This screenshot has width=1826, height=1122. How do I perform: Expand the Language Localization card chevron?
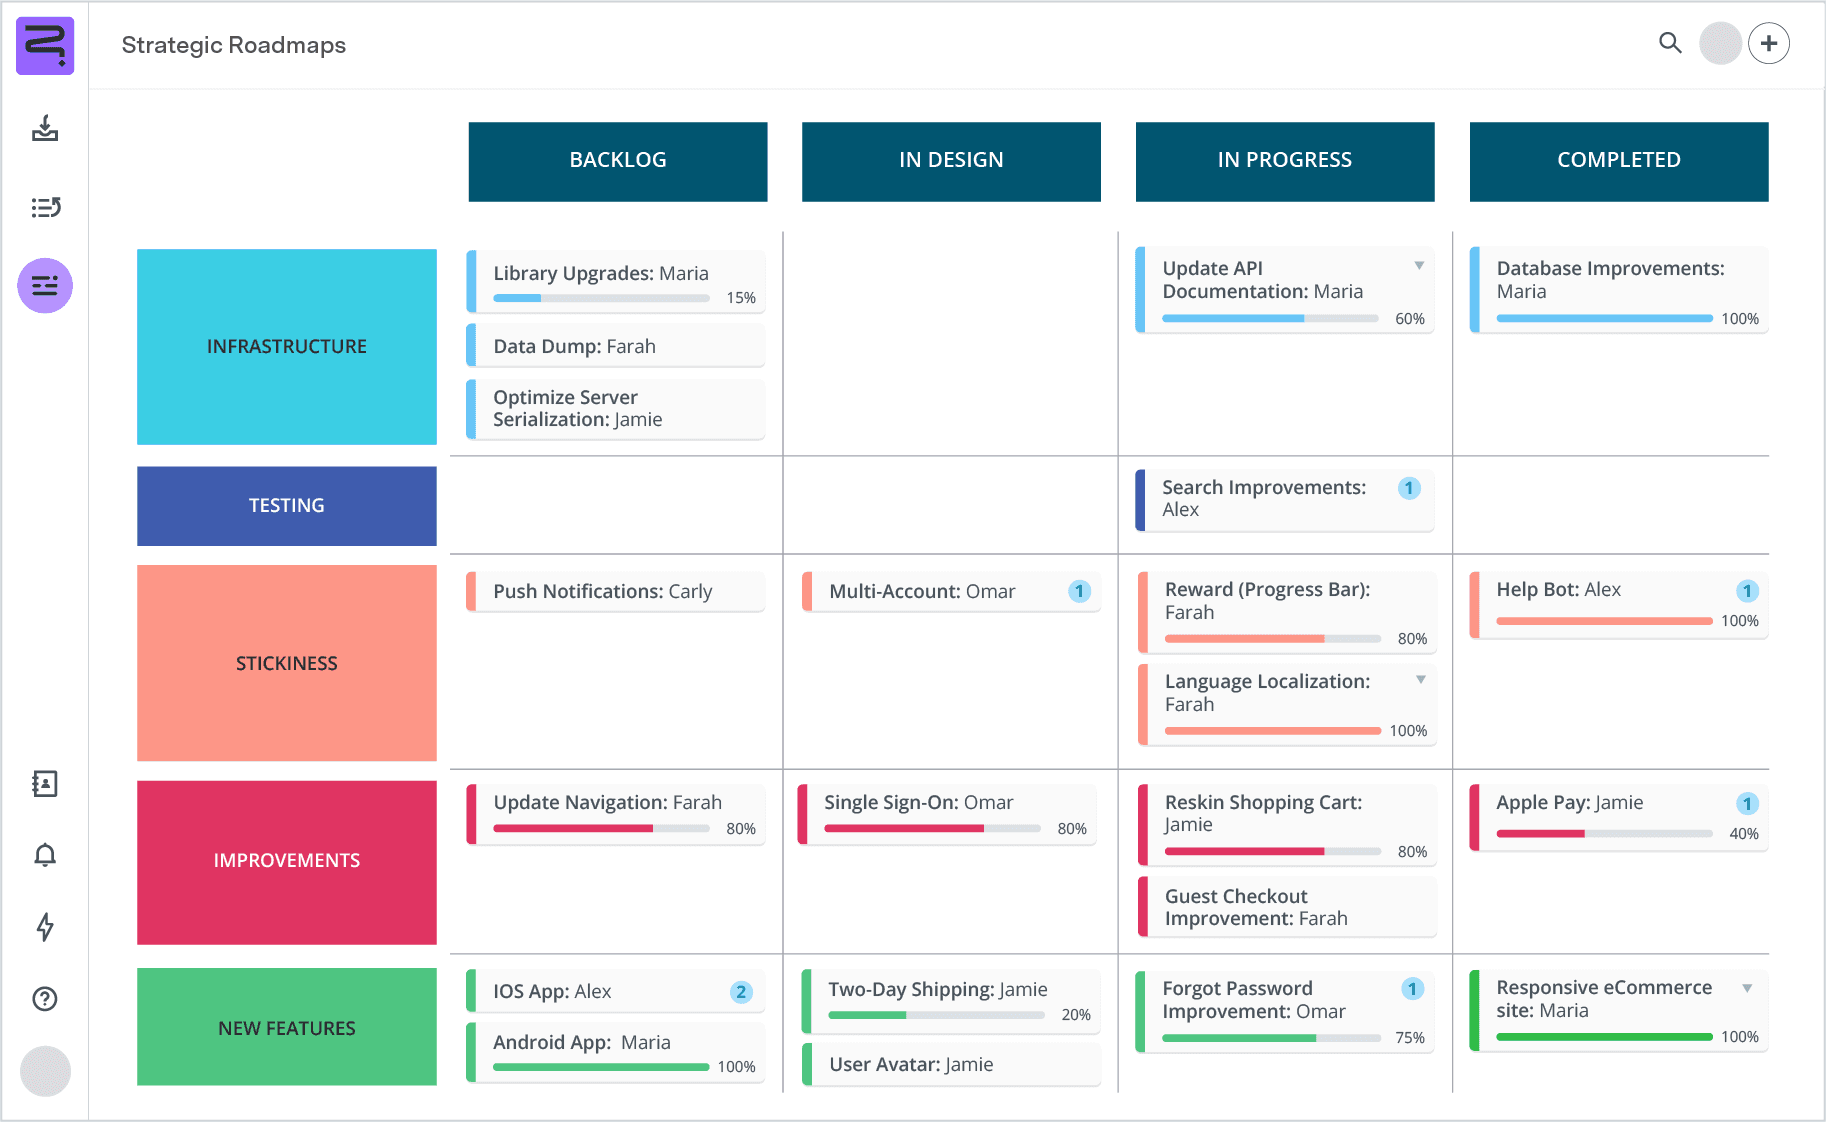click(x=1421, y=678)
